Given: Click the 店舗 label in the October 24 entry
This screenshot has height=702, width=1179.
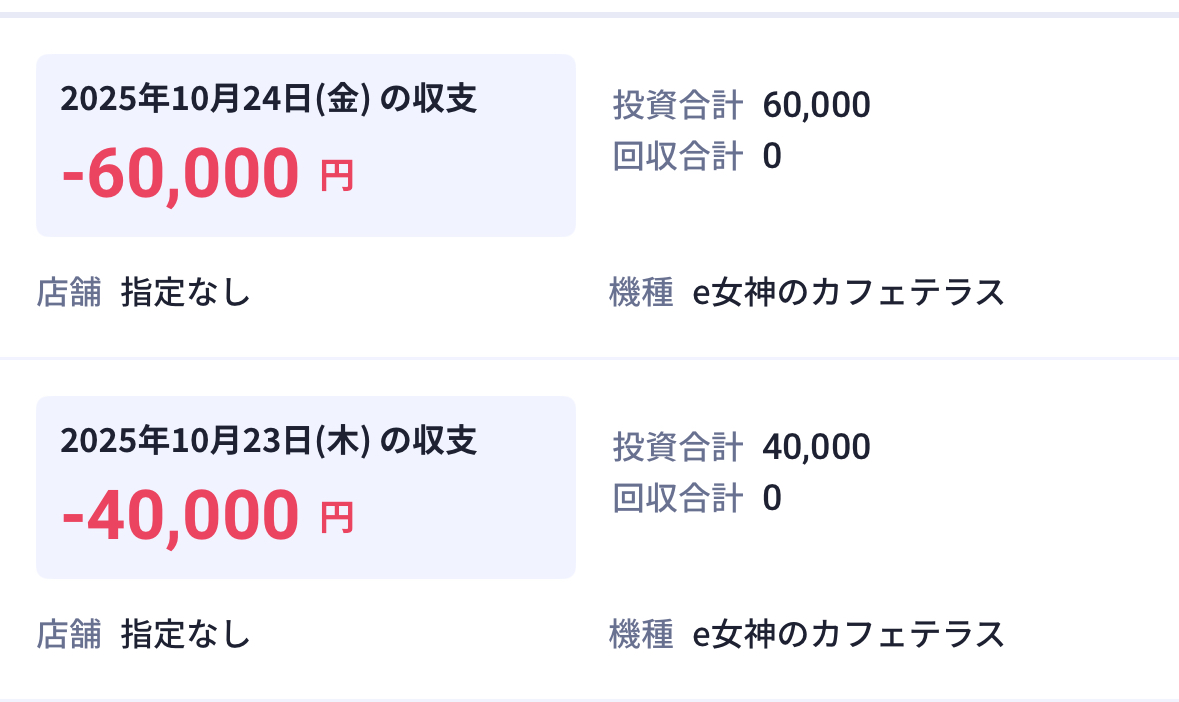Looking at the screenshot, I should point(69,293).
